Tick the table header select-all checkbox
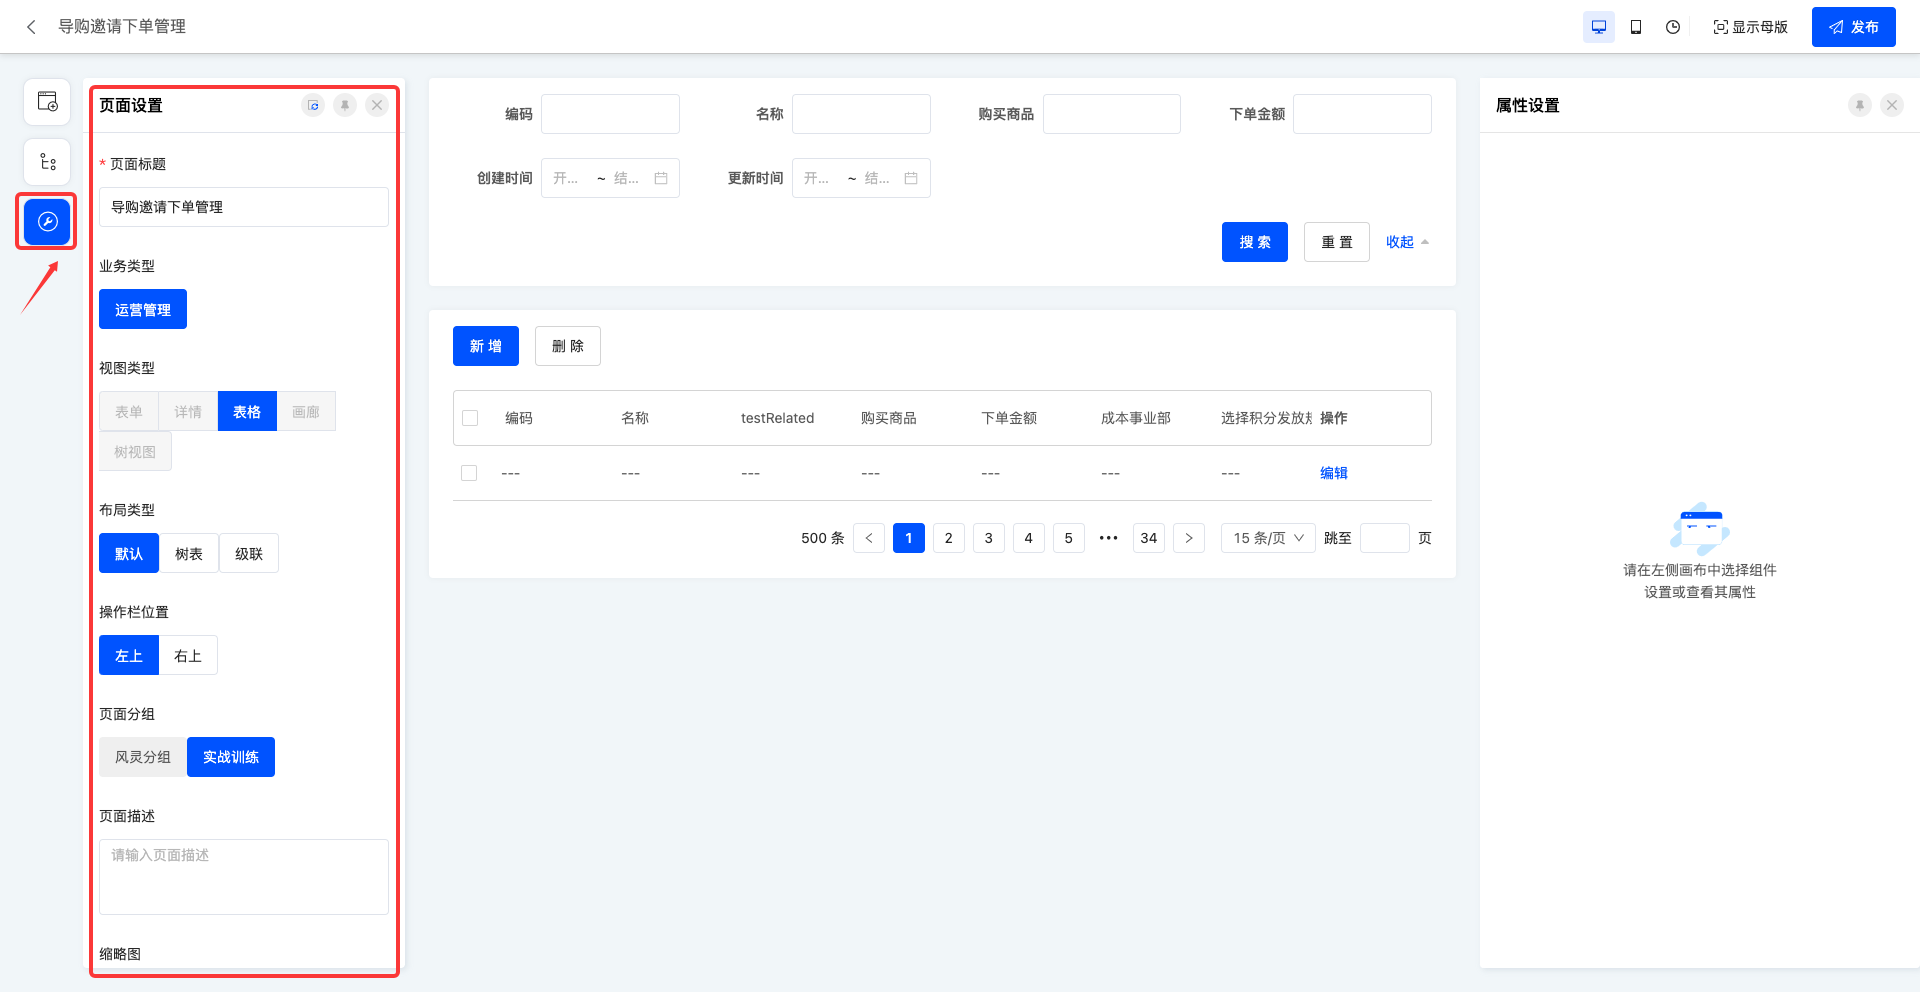Screen dimensions: 1920x992 coord(470,418)
